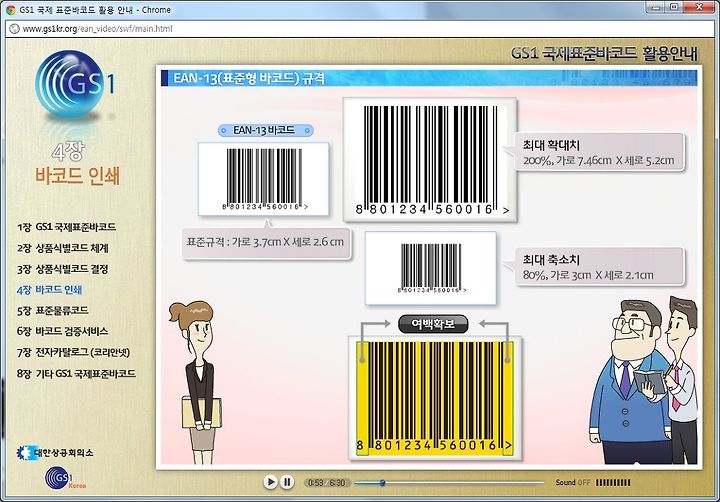The image size is (720, 502).
Task: Open chapter 1장 GS1 국제표준바코드
Action: [67, 227]
